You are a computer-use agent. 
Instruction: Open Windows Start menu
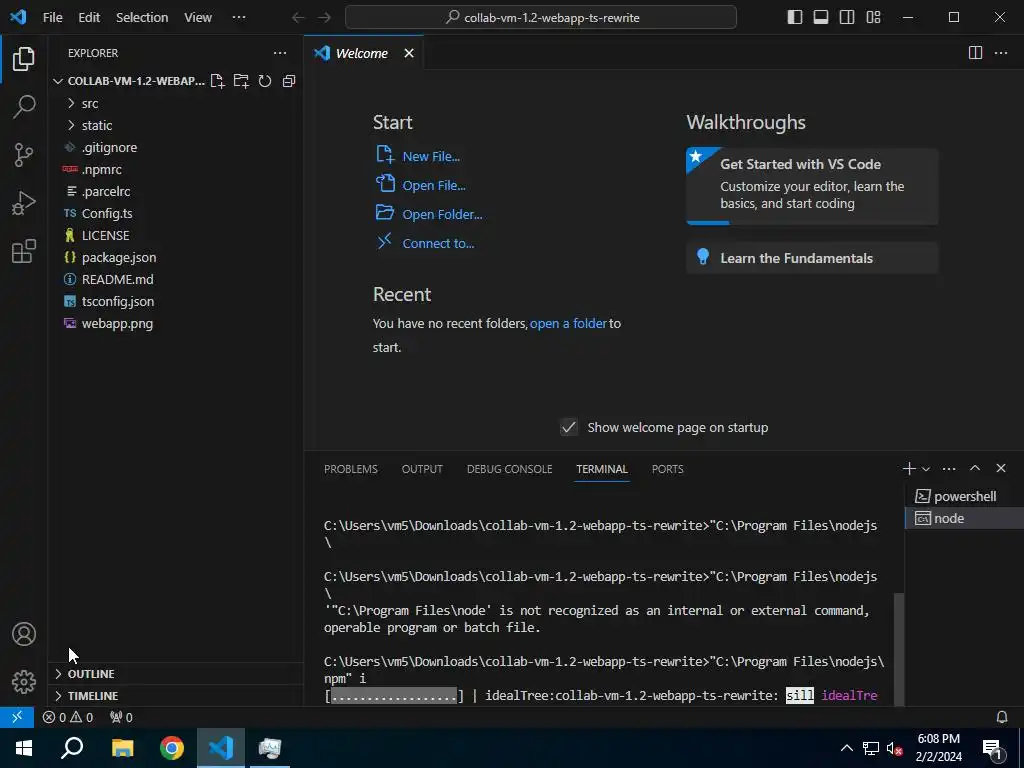[24, 748]
